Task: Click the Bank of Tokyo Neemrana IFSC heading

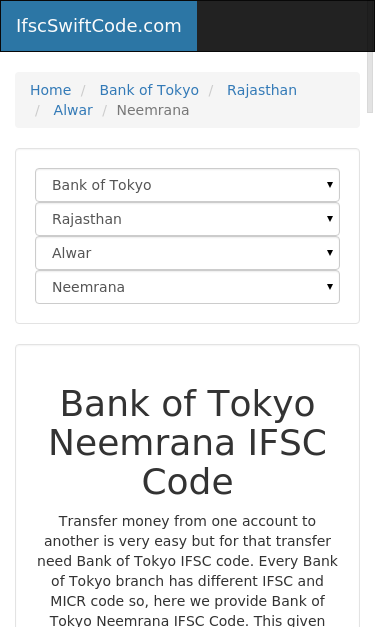Action: (188, 443)
